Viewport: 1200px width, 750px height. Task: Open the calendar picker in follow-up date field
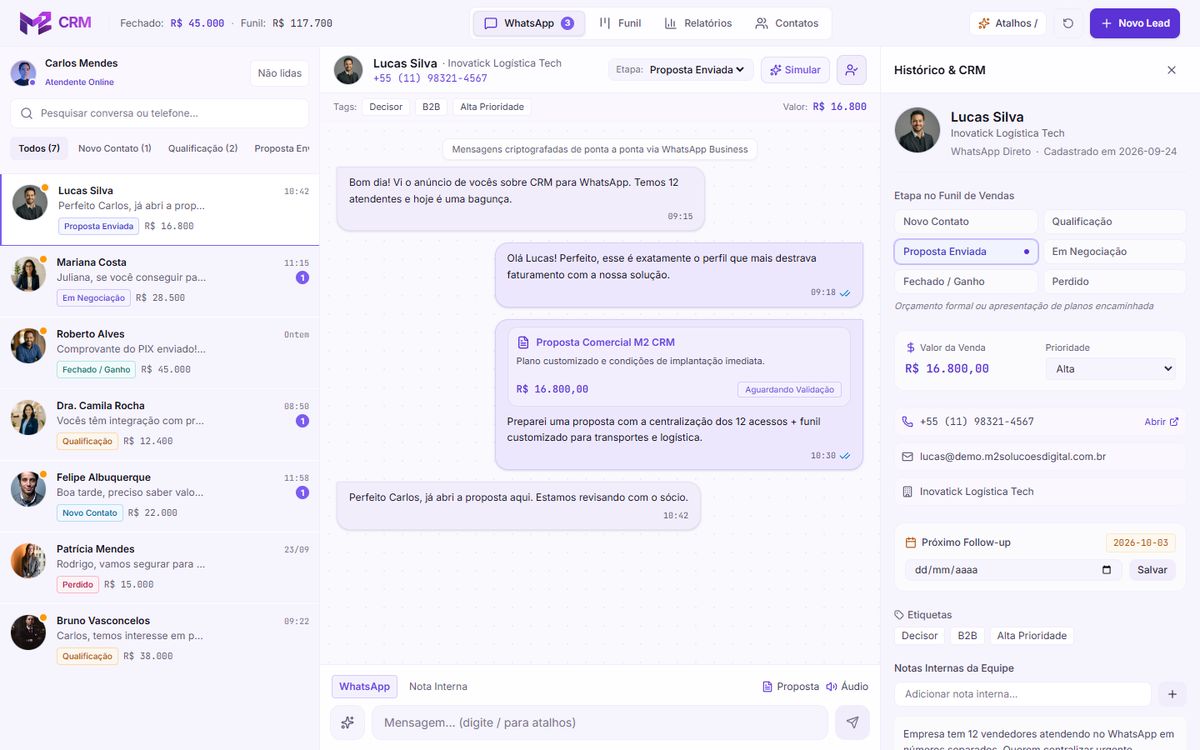pyautogui.click(x=1106, y=570)
